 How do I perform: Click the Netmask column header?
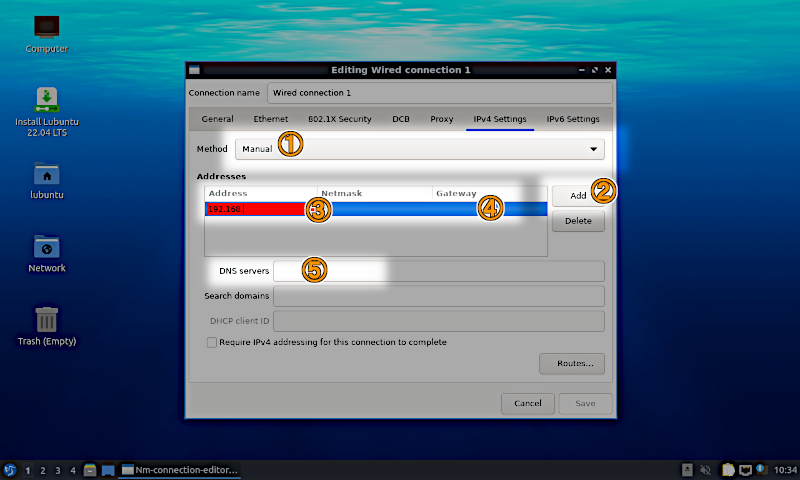[374, 193]
